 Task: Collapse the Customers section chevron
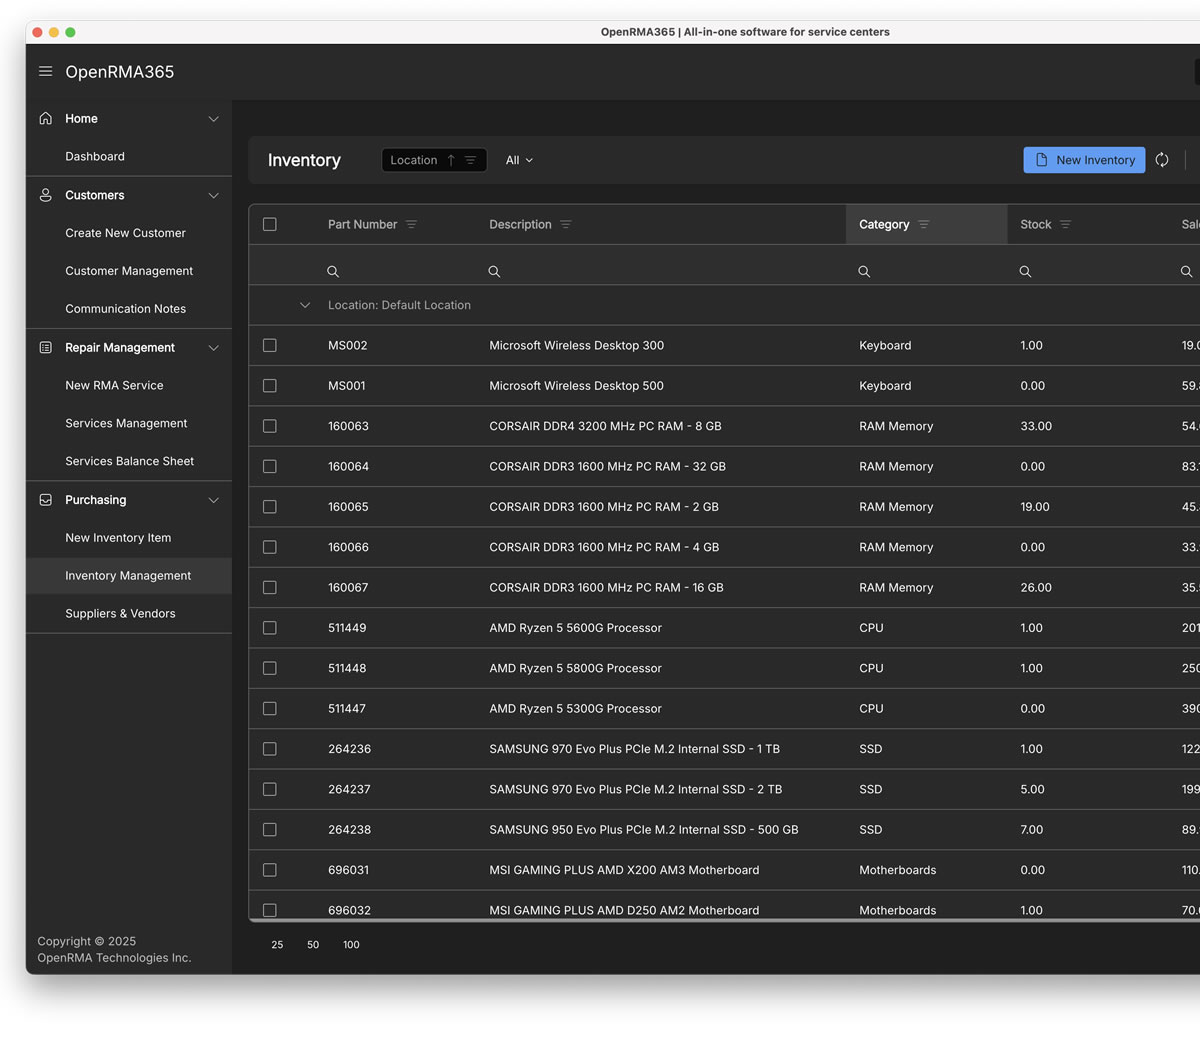coord(213,195)
